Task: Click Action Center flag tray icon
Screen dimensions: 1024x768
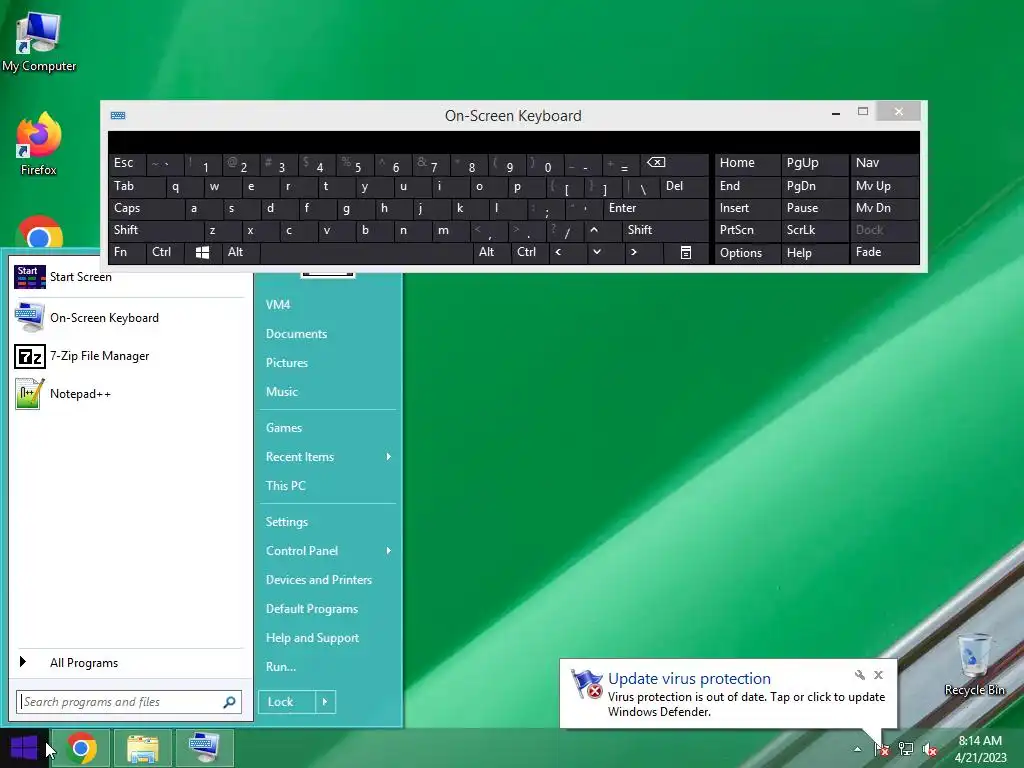Action: click(881, 749)
